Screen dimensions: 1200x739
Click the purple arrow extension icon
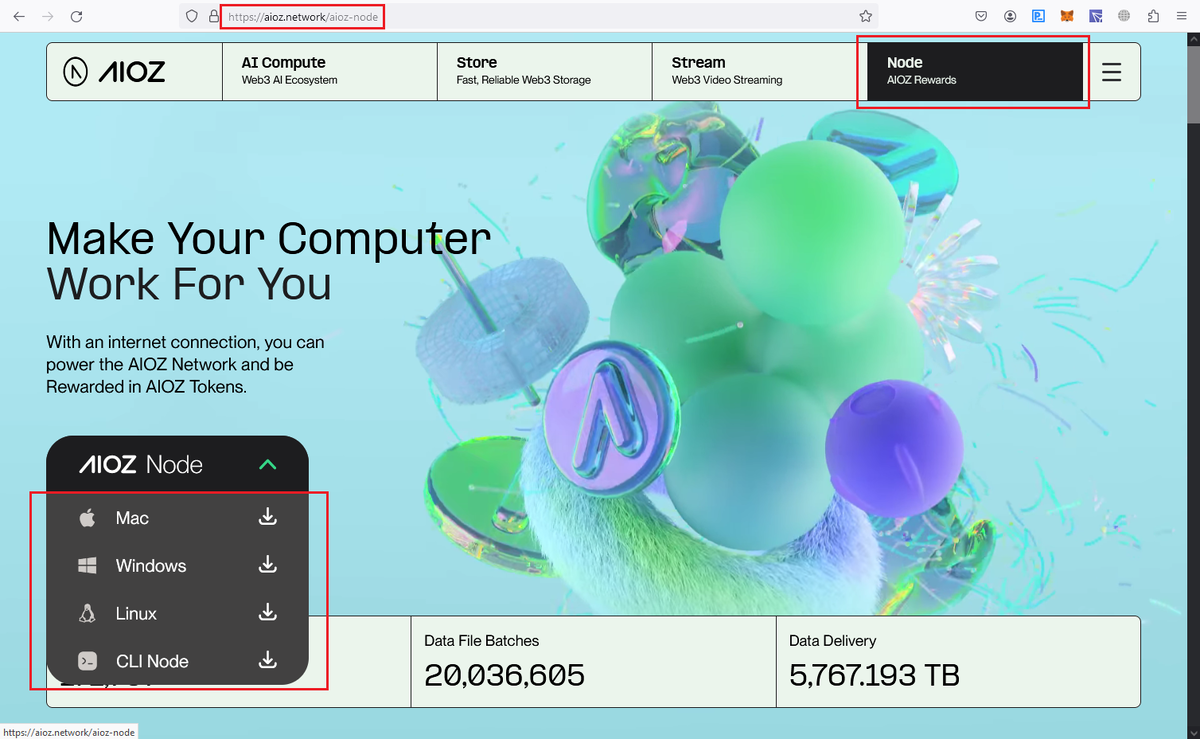(1096, 16)
